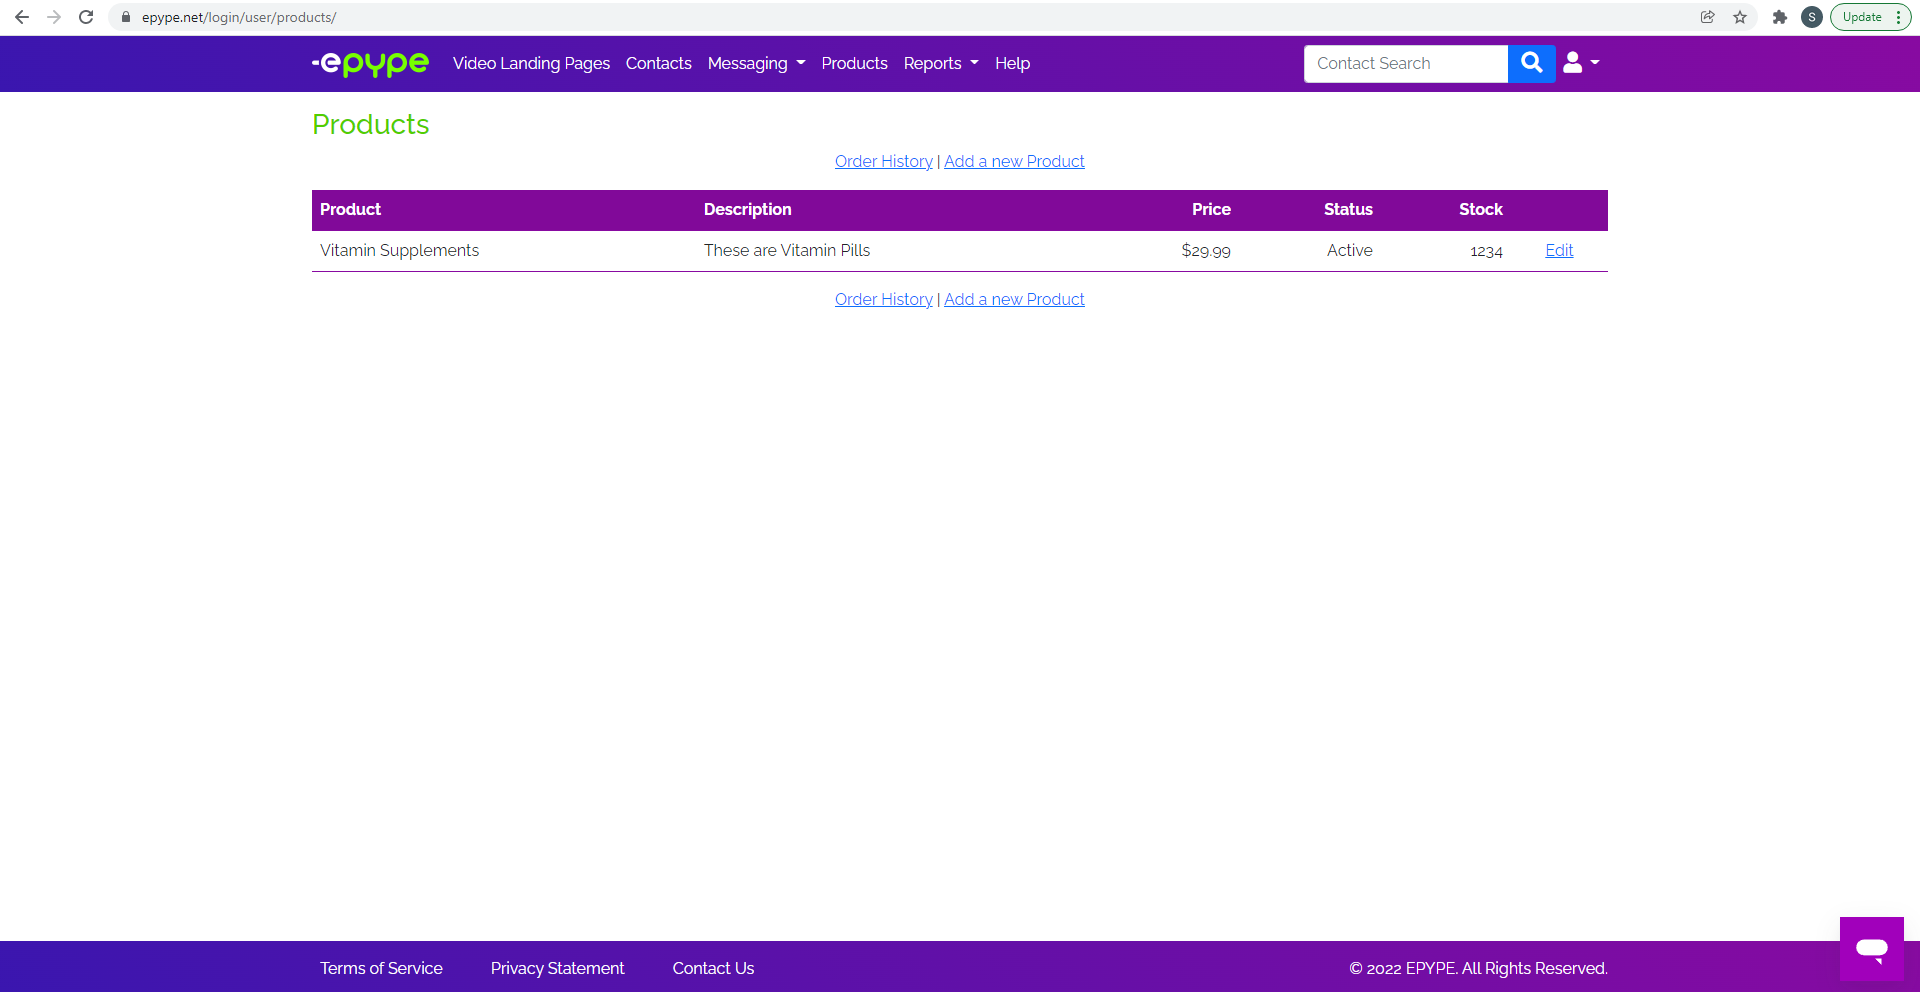Click the share page icon
This screenshot has width=1920, height=992.
[x=1708, y=17]
